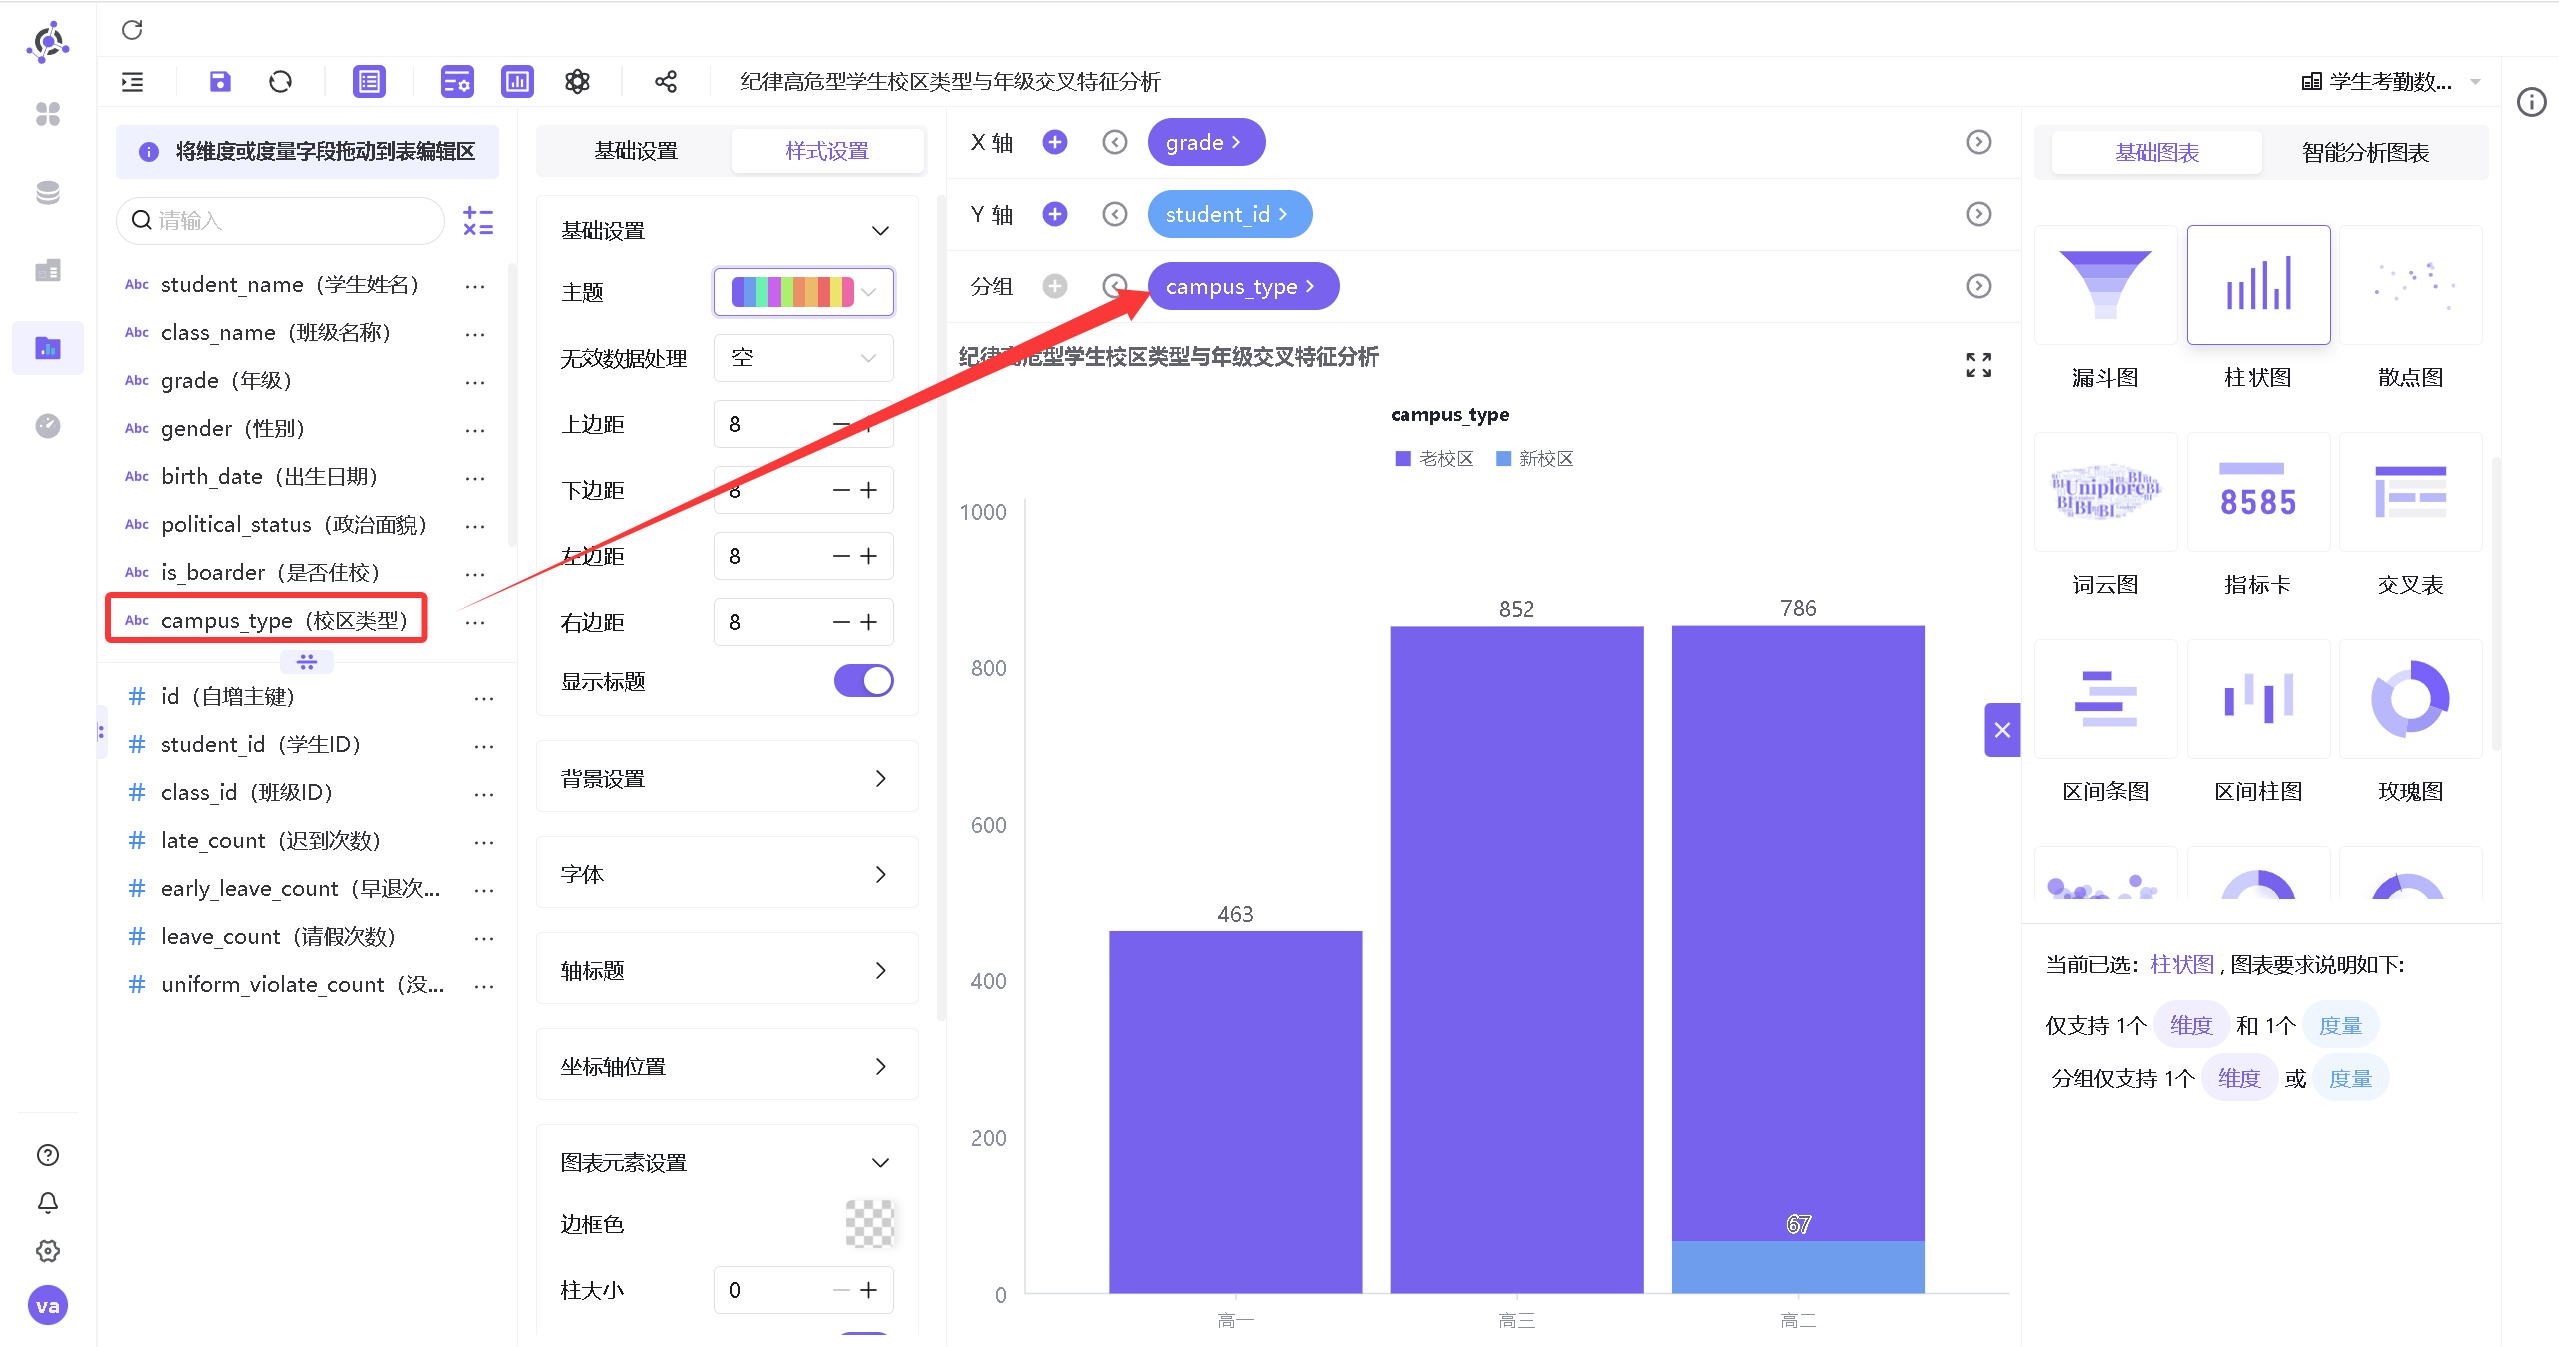Viewport: 2559px width, 1347px height.
Task: Open the database sidebar icon
Action: tap(48, 192)
